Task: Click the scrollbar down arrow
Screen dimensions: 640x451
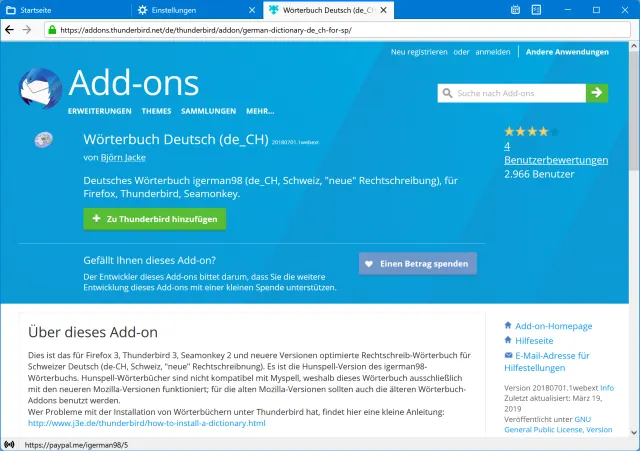Action: [x=634, y=432]
